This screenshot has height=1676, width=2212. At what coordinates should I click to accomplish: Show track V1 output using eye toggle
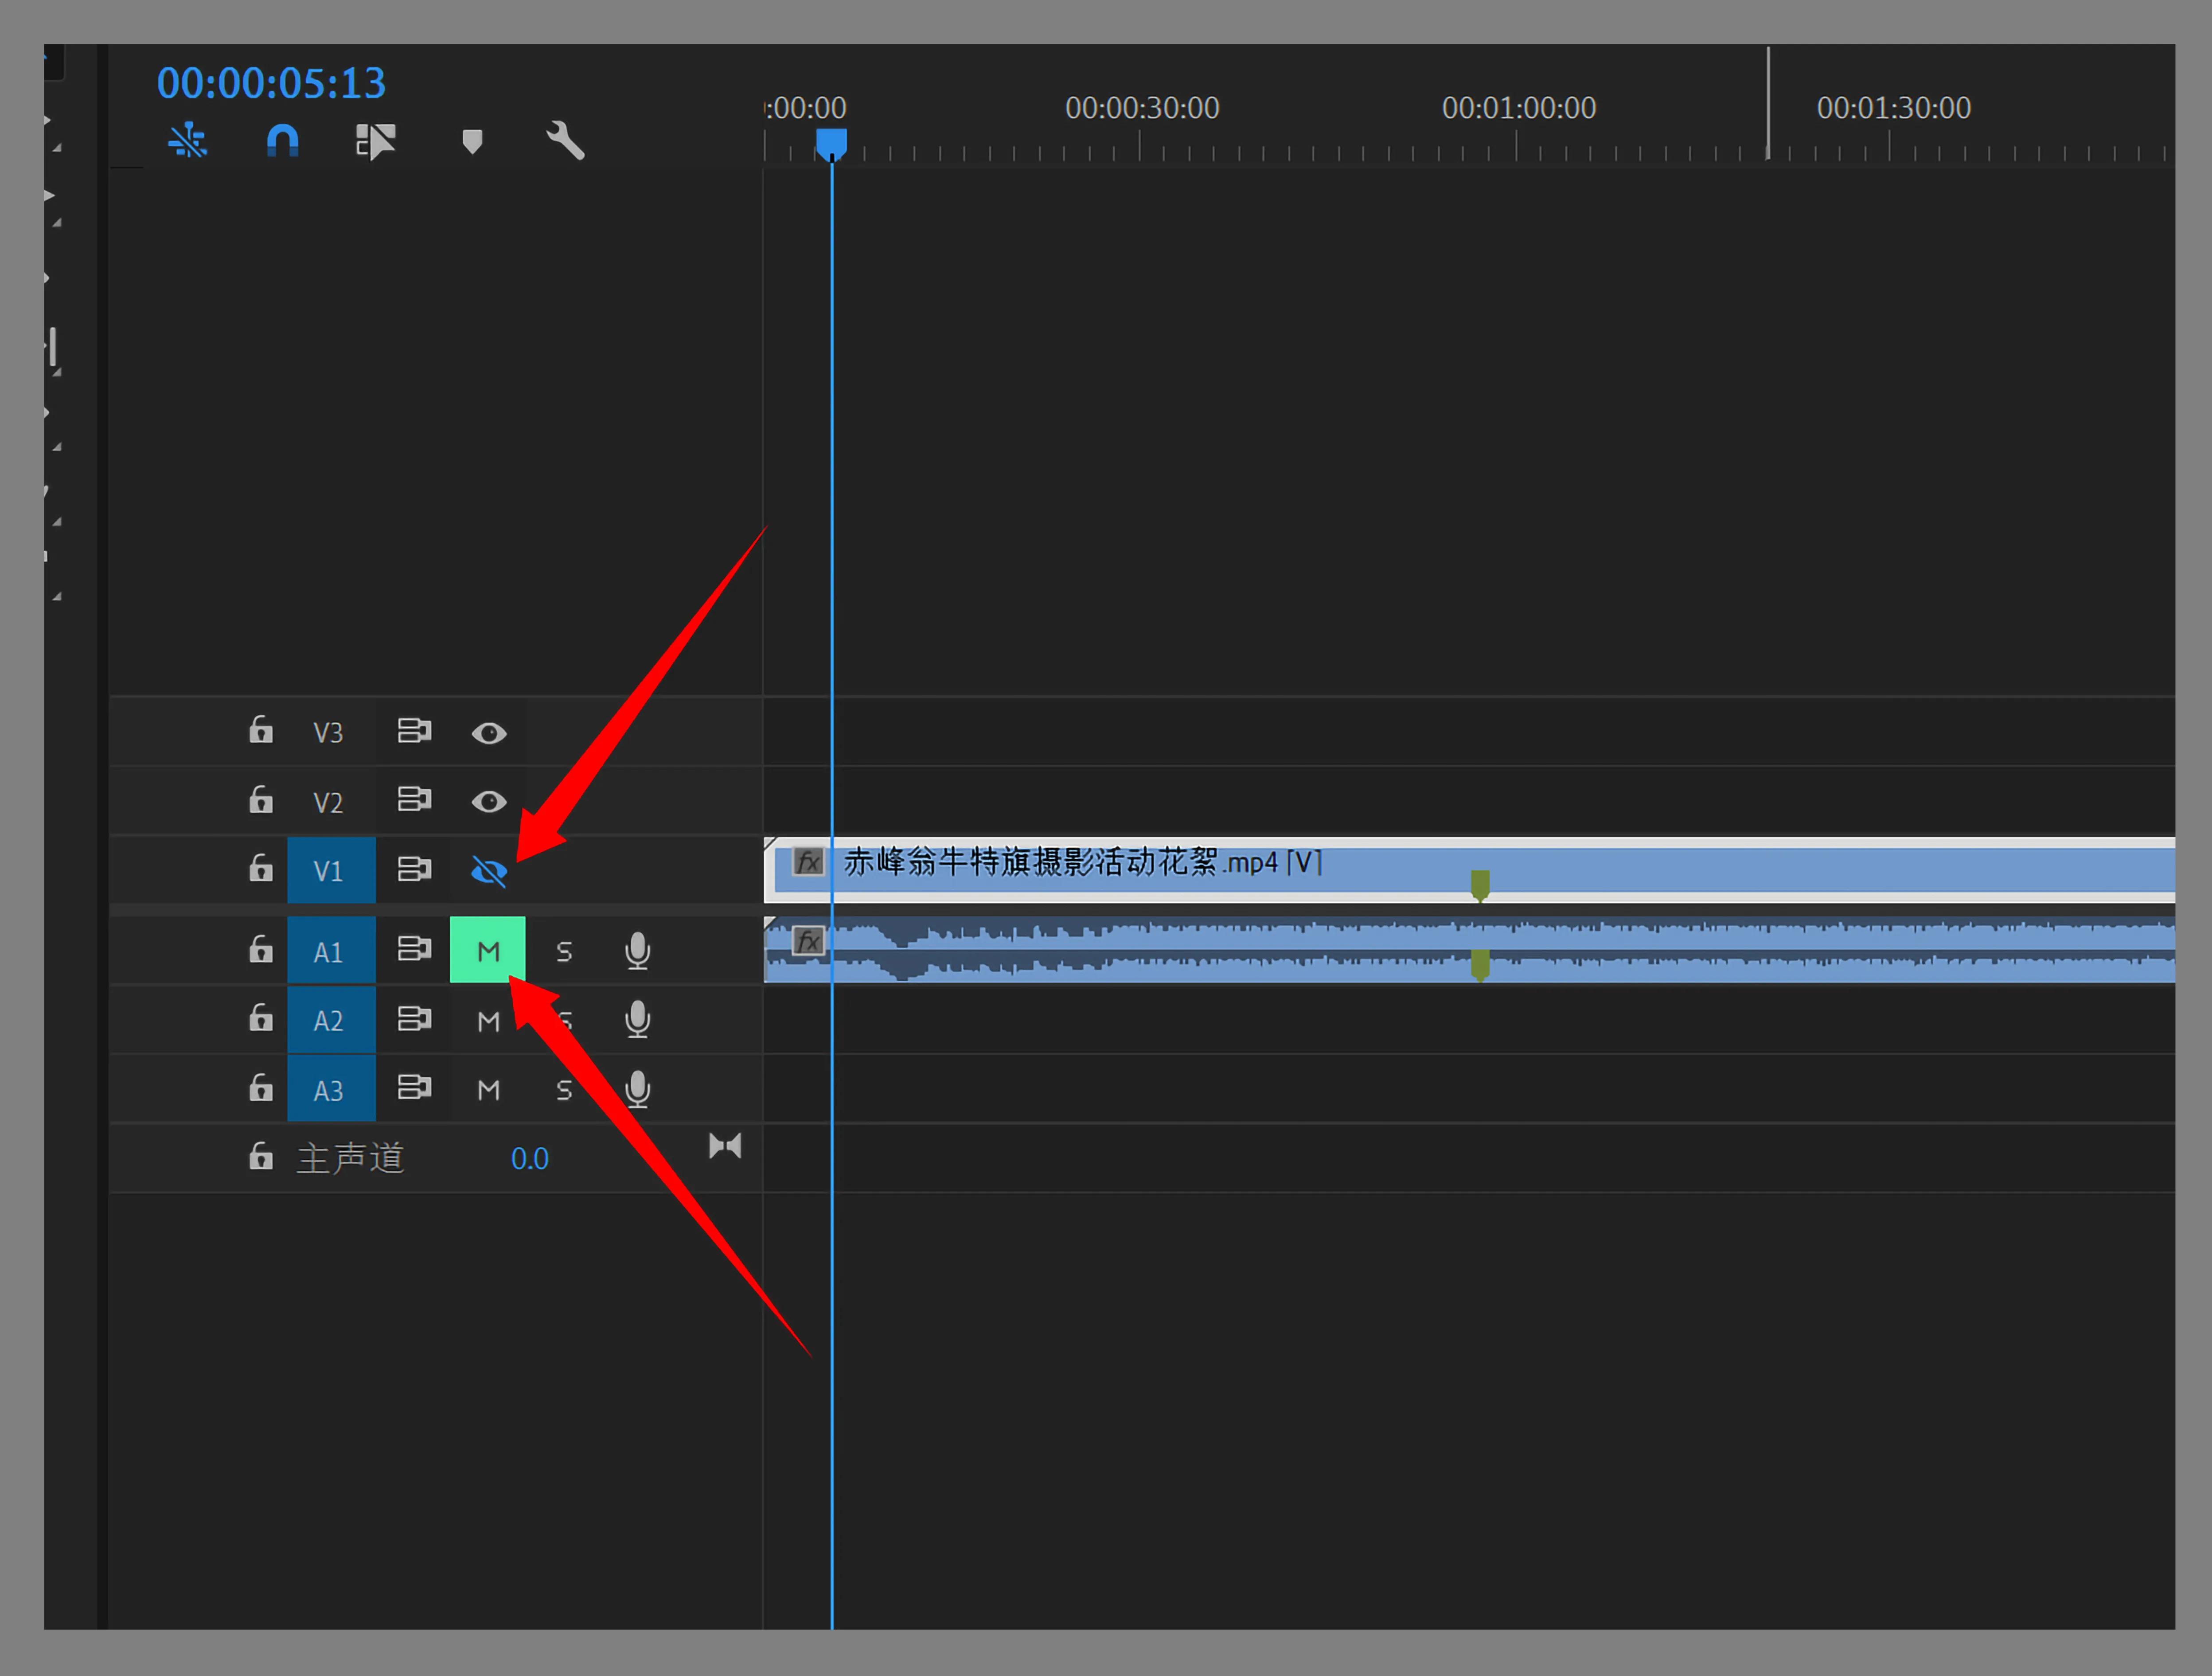pyautogui.click(x=488, y=871)
